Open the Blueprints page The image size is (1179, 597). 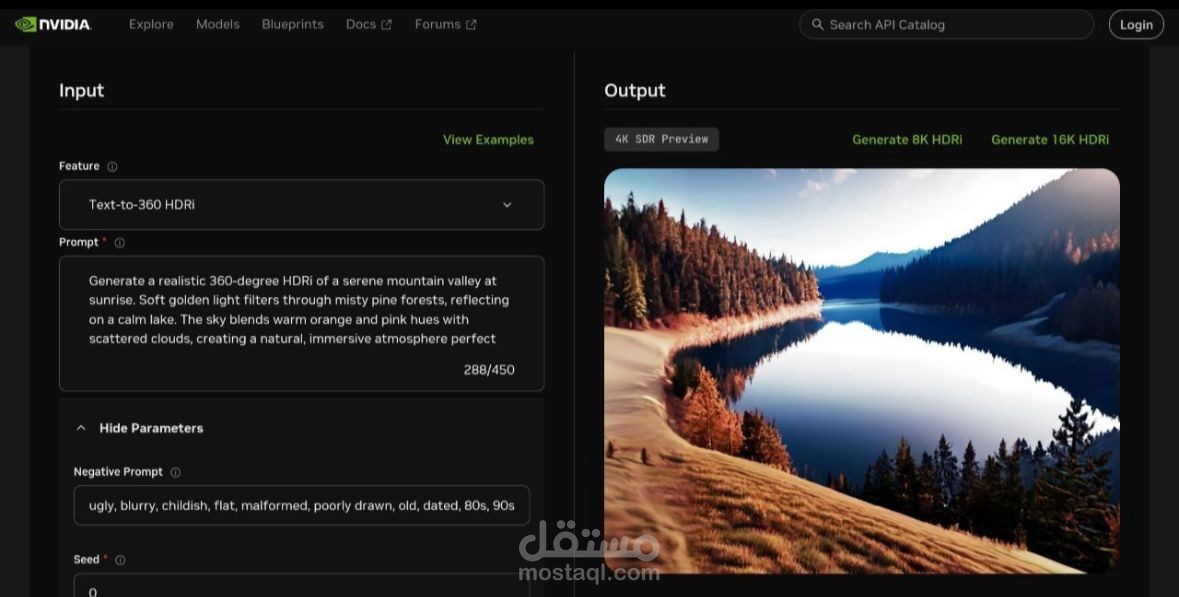click(x=292, y=25)
